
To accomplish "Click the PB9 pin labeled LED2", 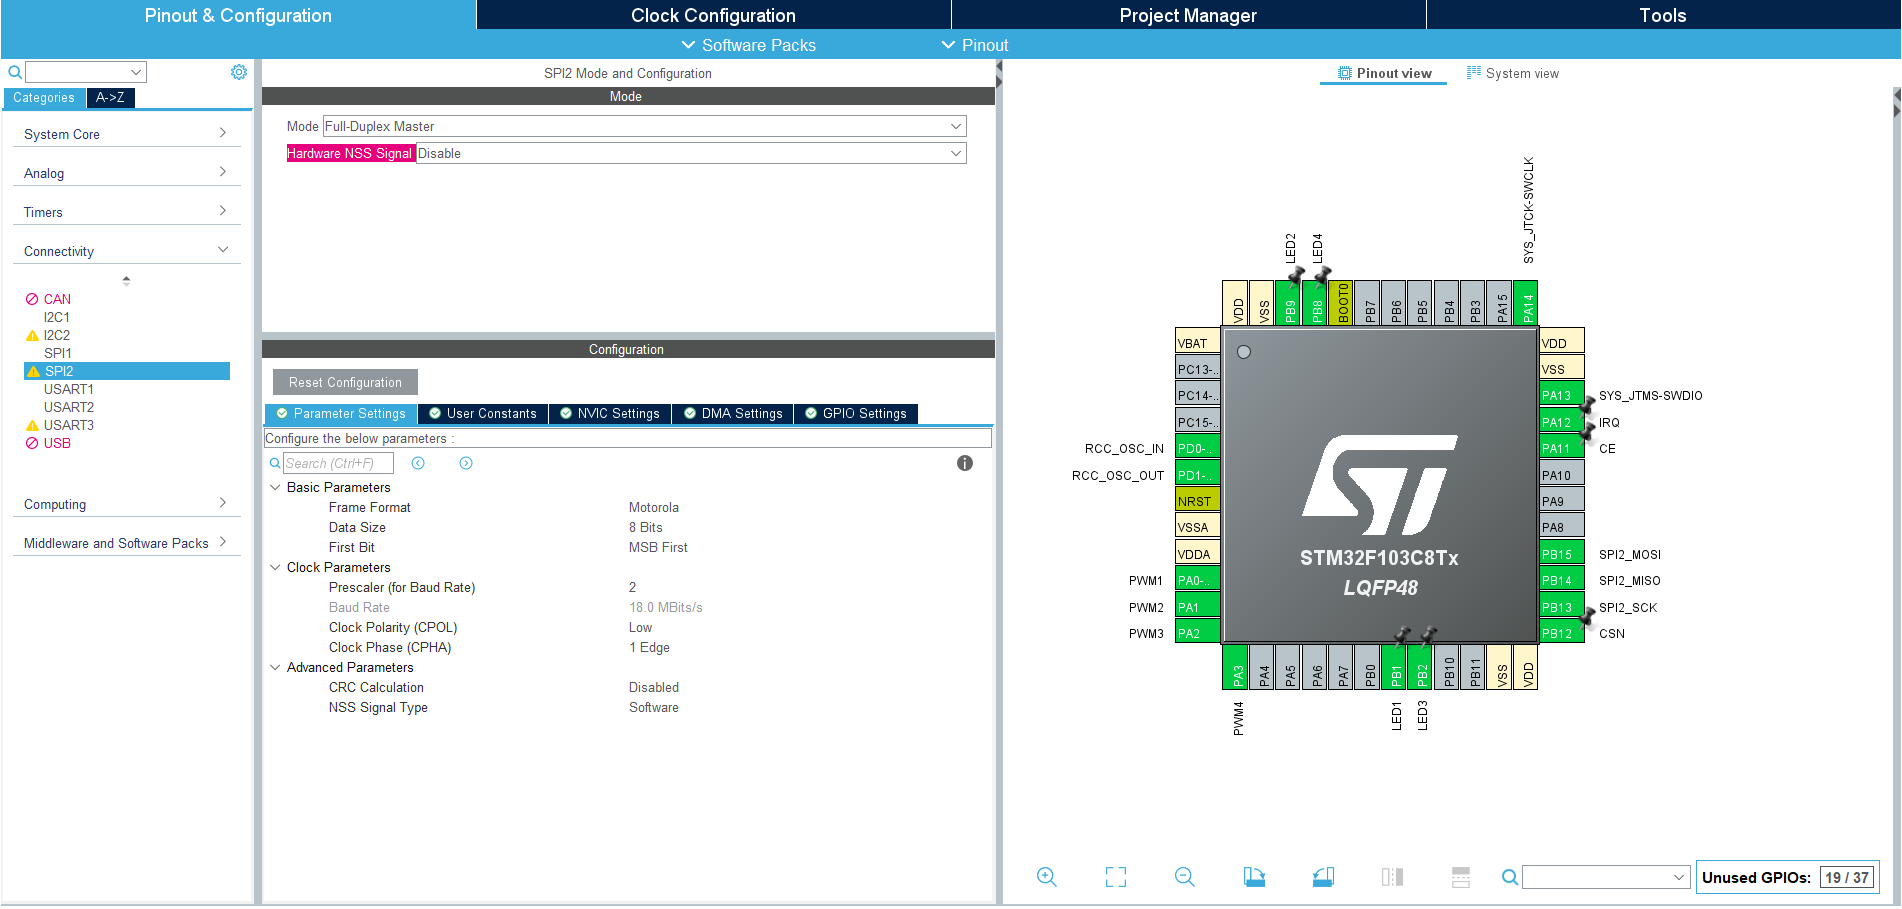I will click(x=1290, y=303).
